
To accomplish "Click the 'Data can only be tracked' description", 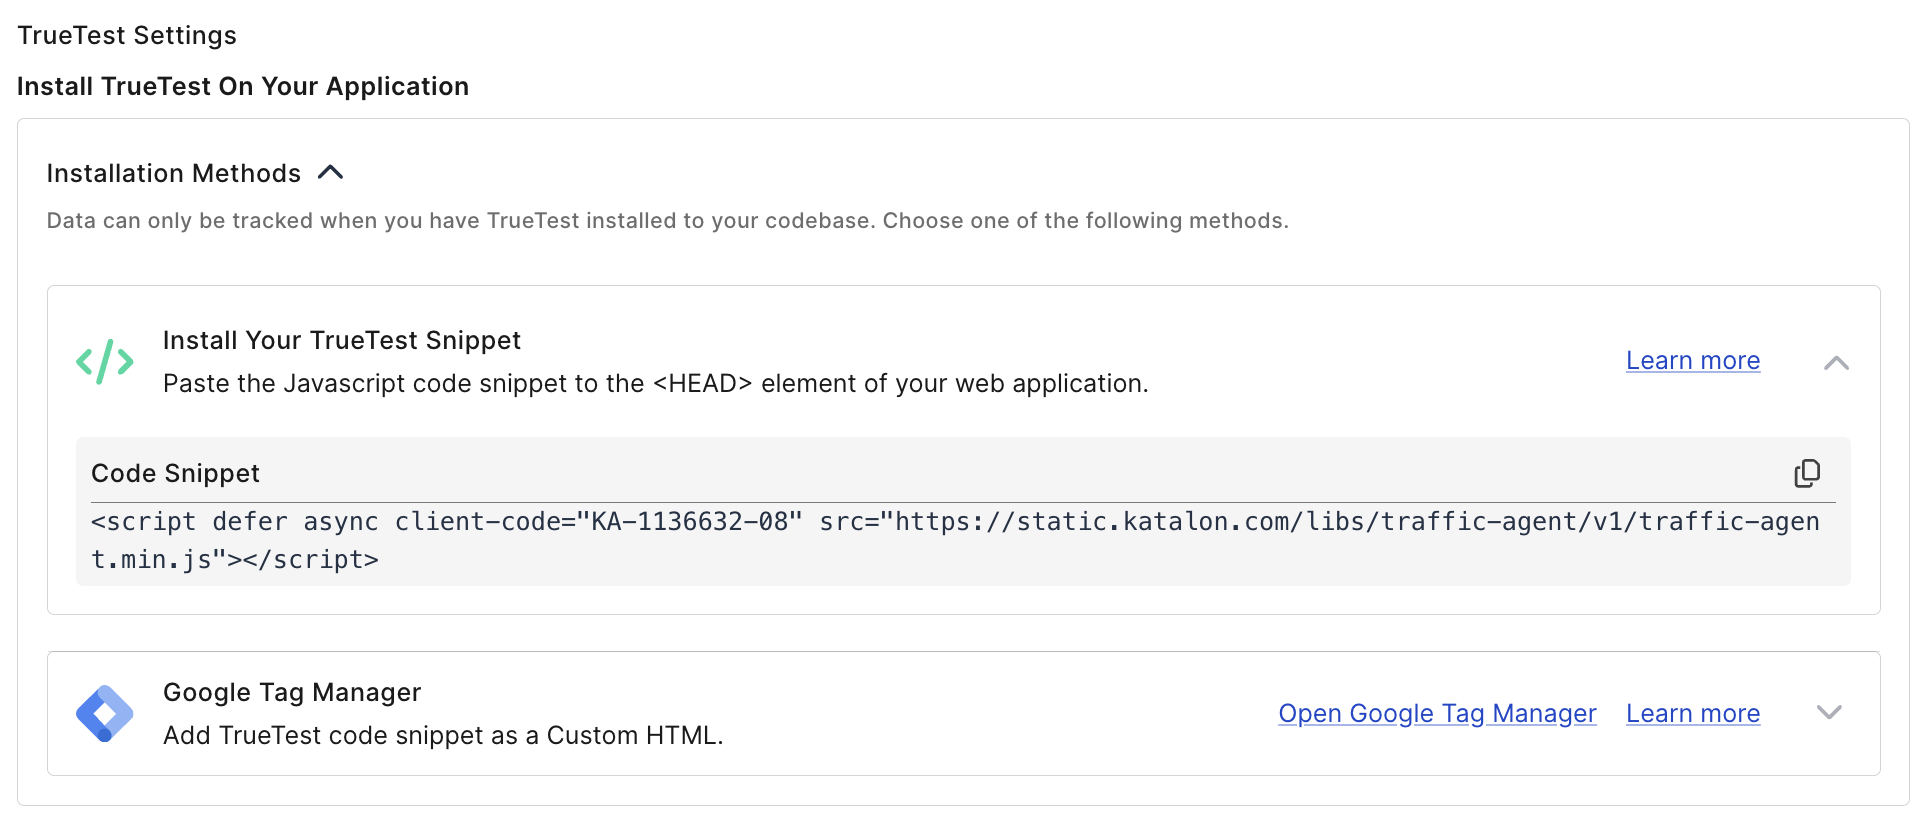I will pyautogui.click(x=668, y=220).
